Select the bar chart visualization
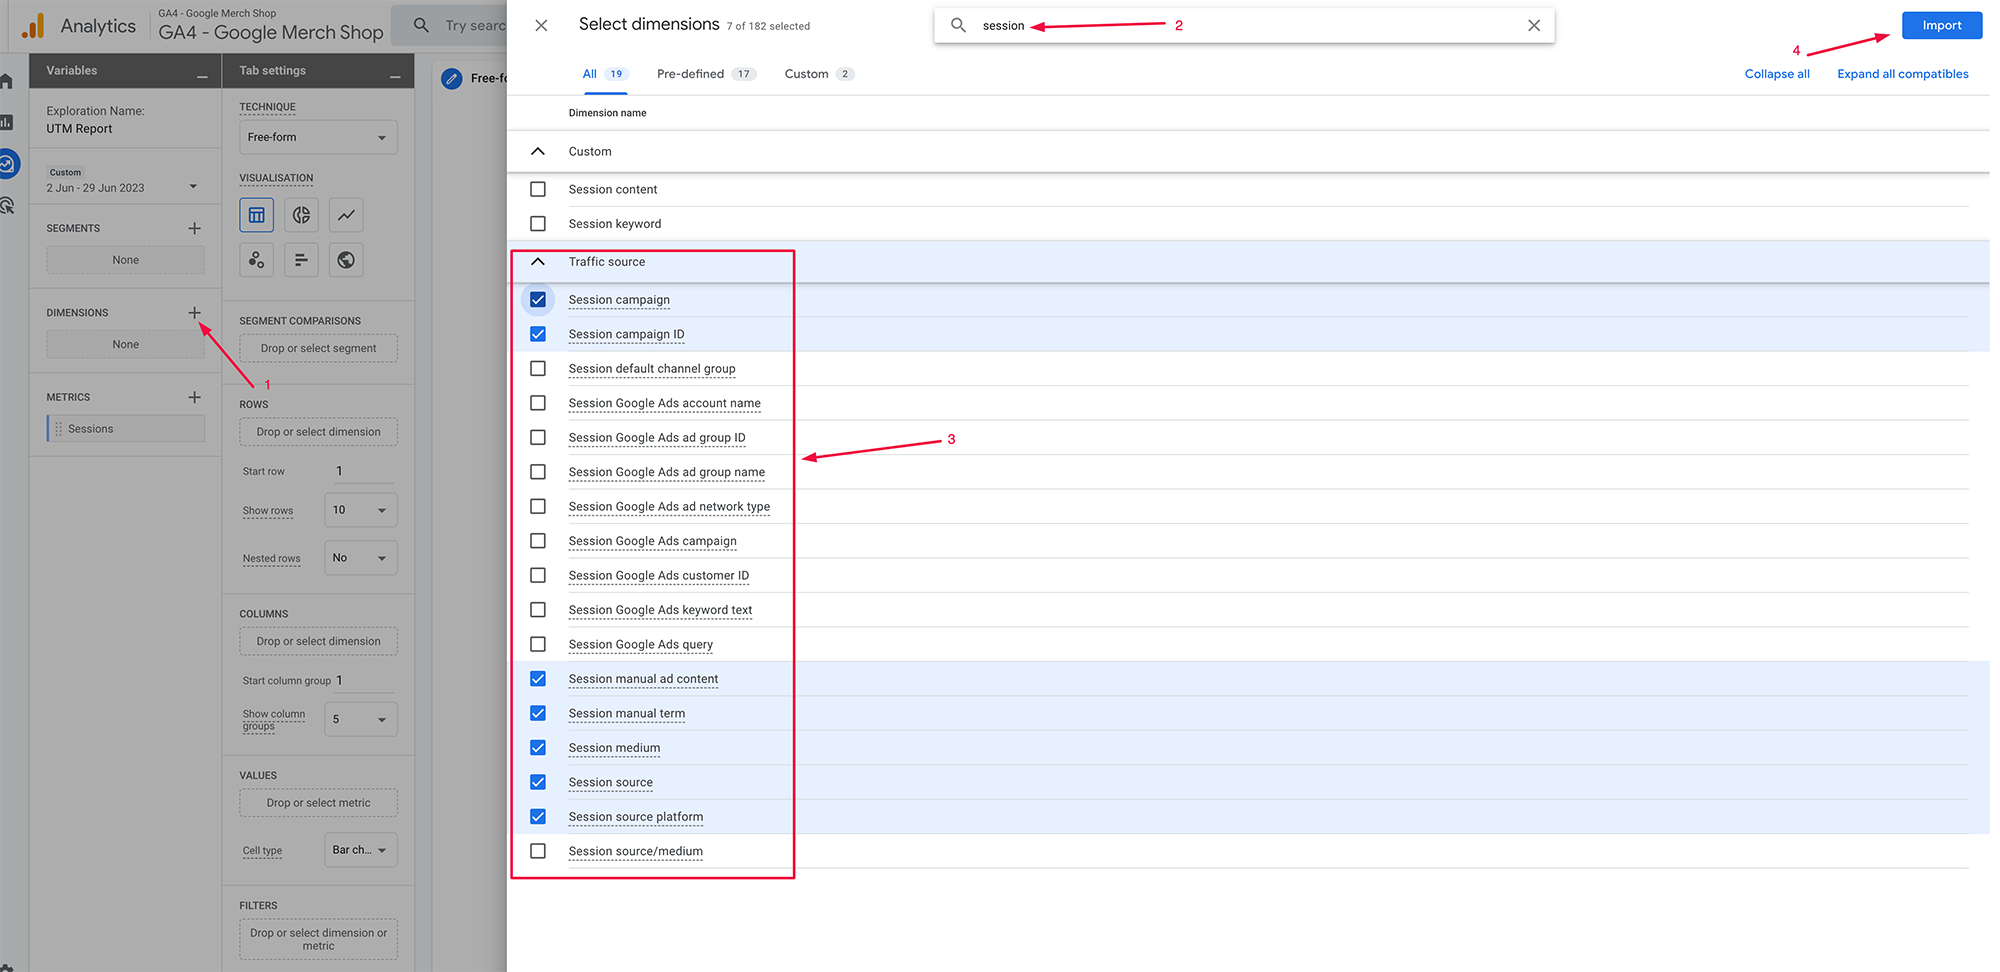Viewport: 2000px width, 972px height. (x=301, y=259)
